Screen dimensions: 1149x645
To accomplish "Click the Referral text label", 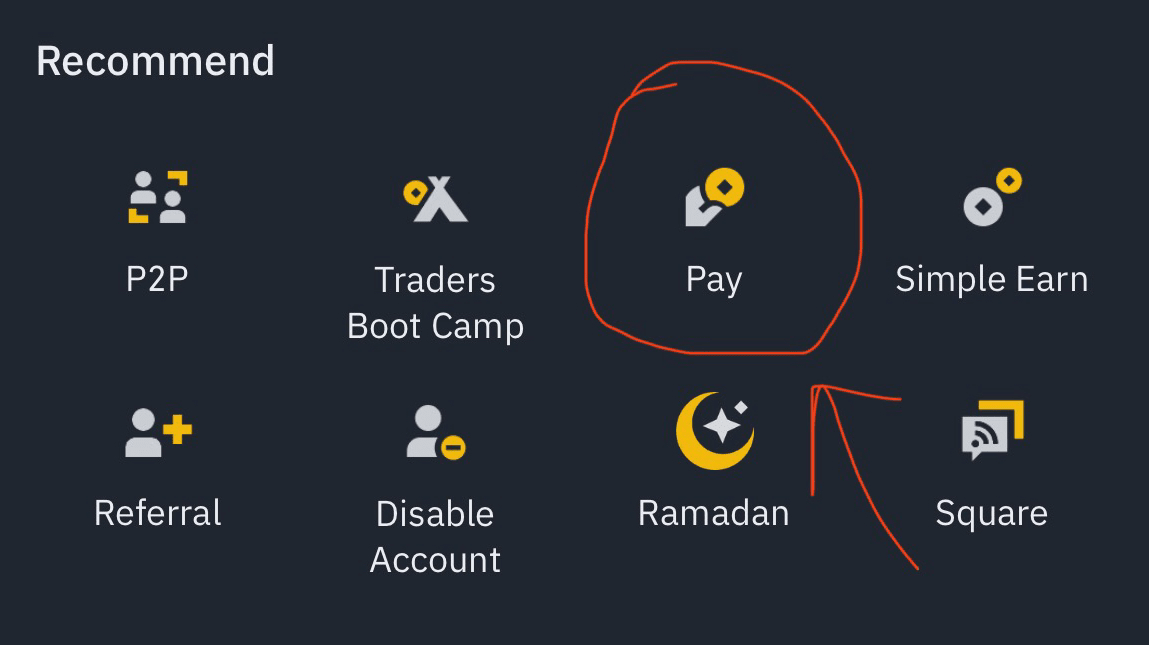I will click(x=158, y=513).
